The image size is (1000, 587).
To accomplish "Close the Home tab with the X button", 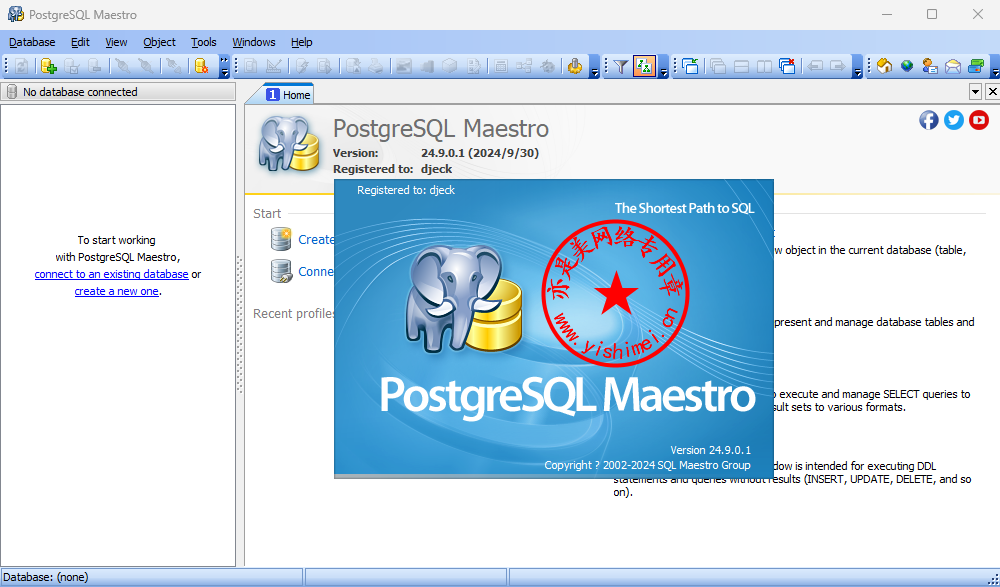I will [992, 92].
